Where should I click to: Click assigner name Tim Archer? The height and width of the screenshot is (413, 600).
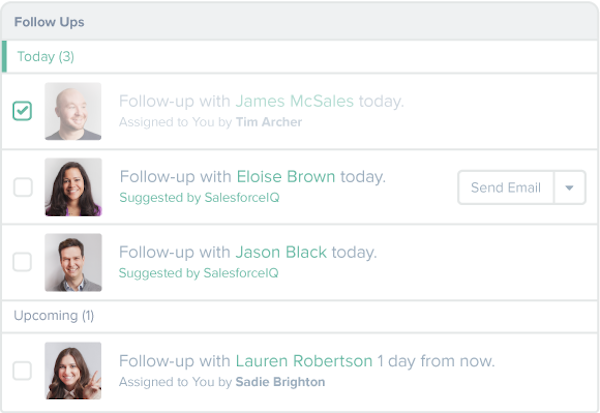[268, 122]
